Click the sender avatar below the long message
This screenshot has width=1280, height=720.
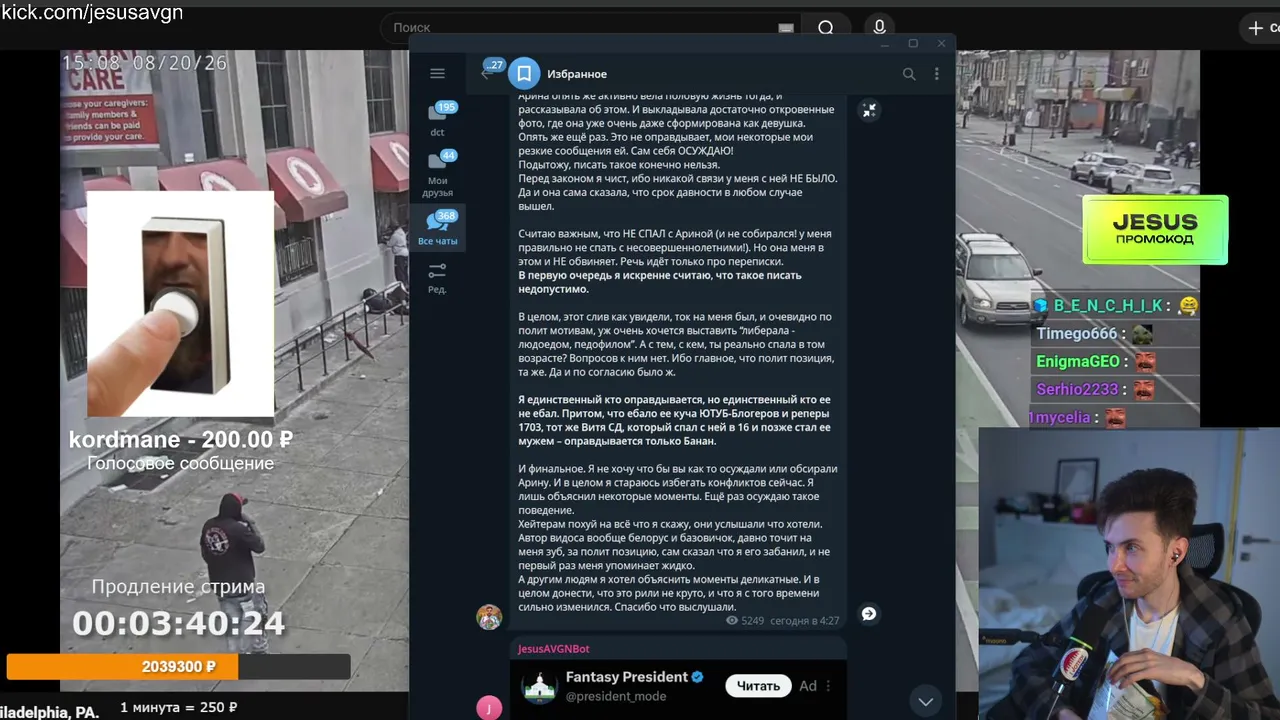pyautogui.click(x=489, y=616)
